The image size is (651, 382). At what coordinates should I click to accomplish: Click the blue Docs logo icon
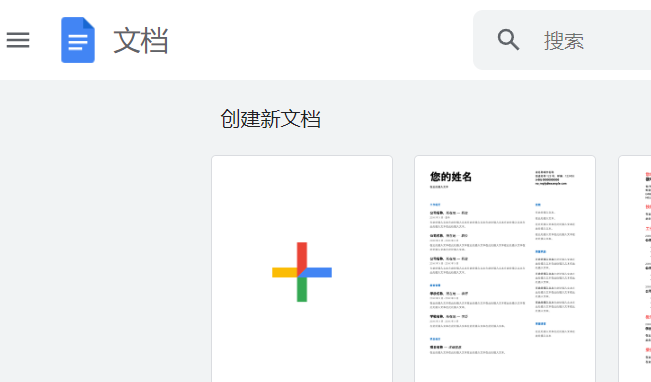click(x=78, y=40)
